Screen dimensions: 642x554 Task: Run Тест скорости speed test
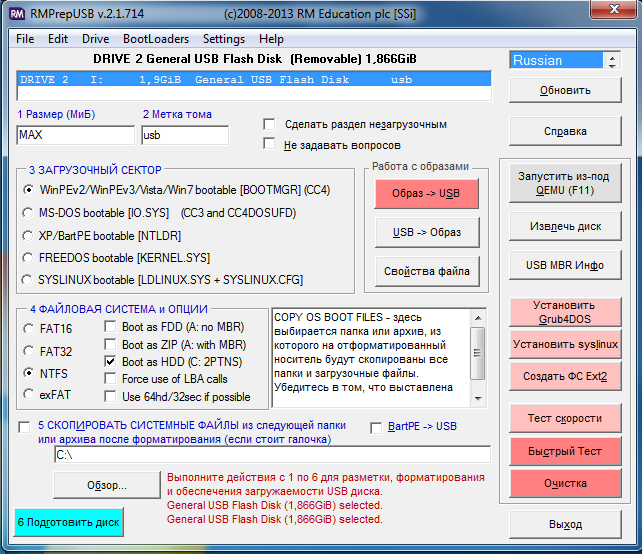[565, 418]
